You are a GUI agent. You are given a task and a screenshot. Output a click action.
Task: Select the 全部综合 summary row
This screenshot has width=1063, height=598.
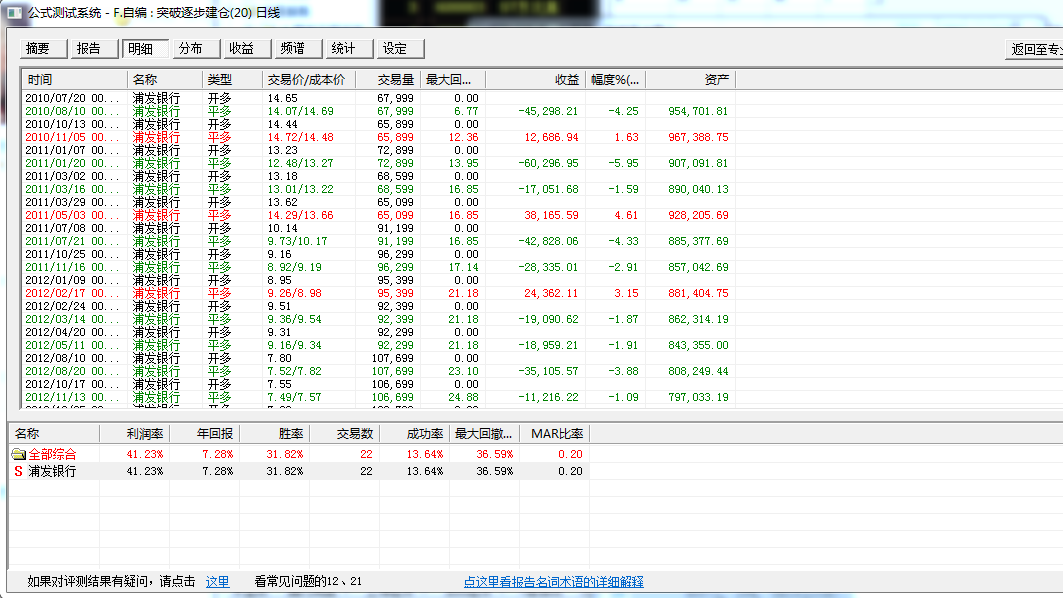click(299, 454)
